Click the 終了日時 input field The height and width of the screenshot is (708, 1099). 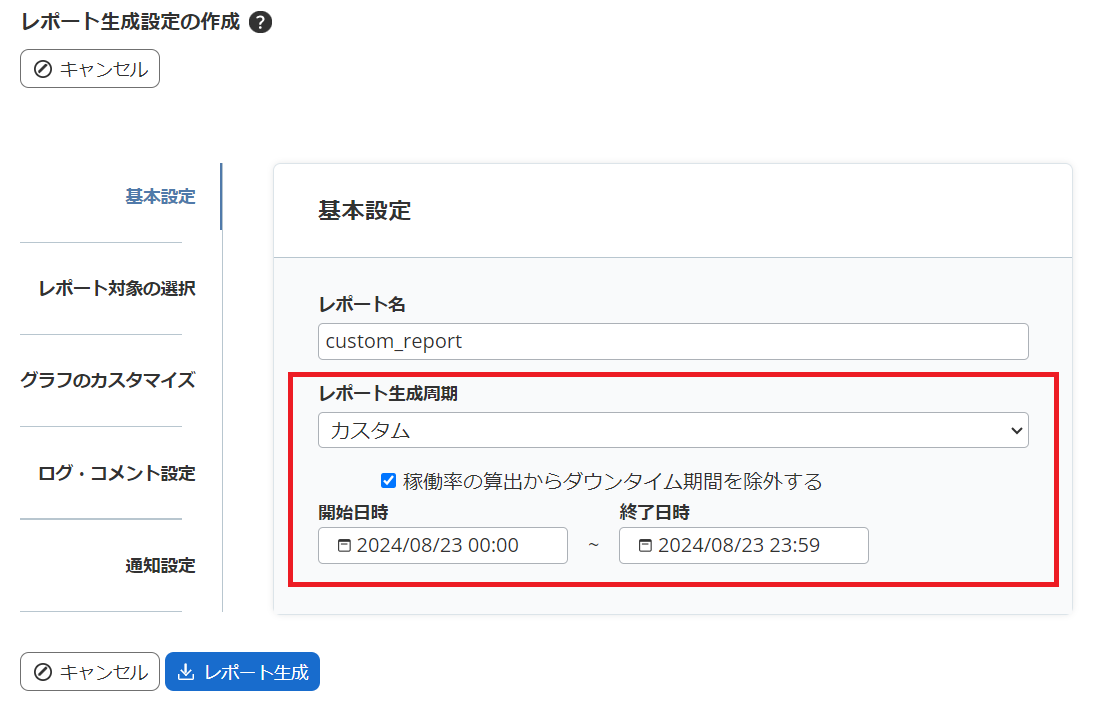tap(744, 545)
